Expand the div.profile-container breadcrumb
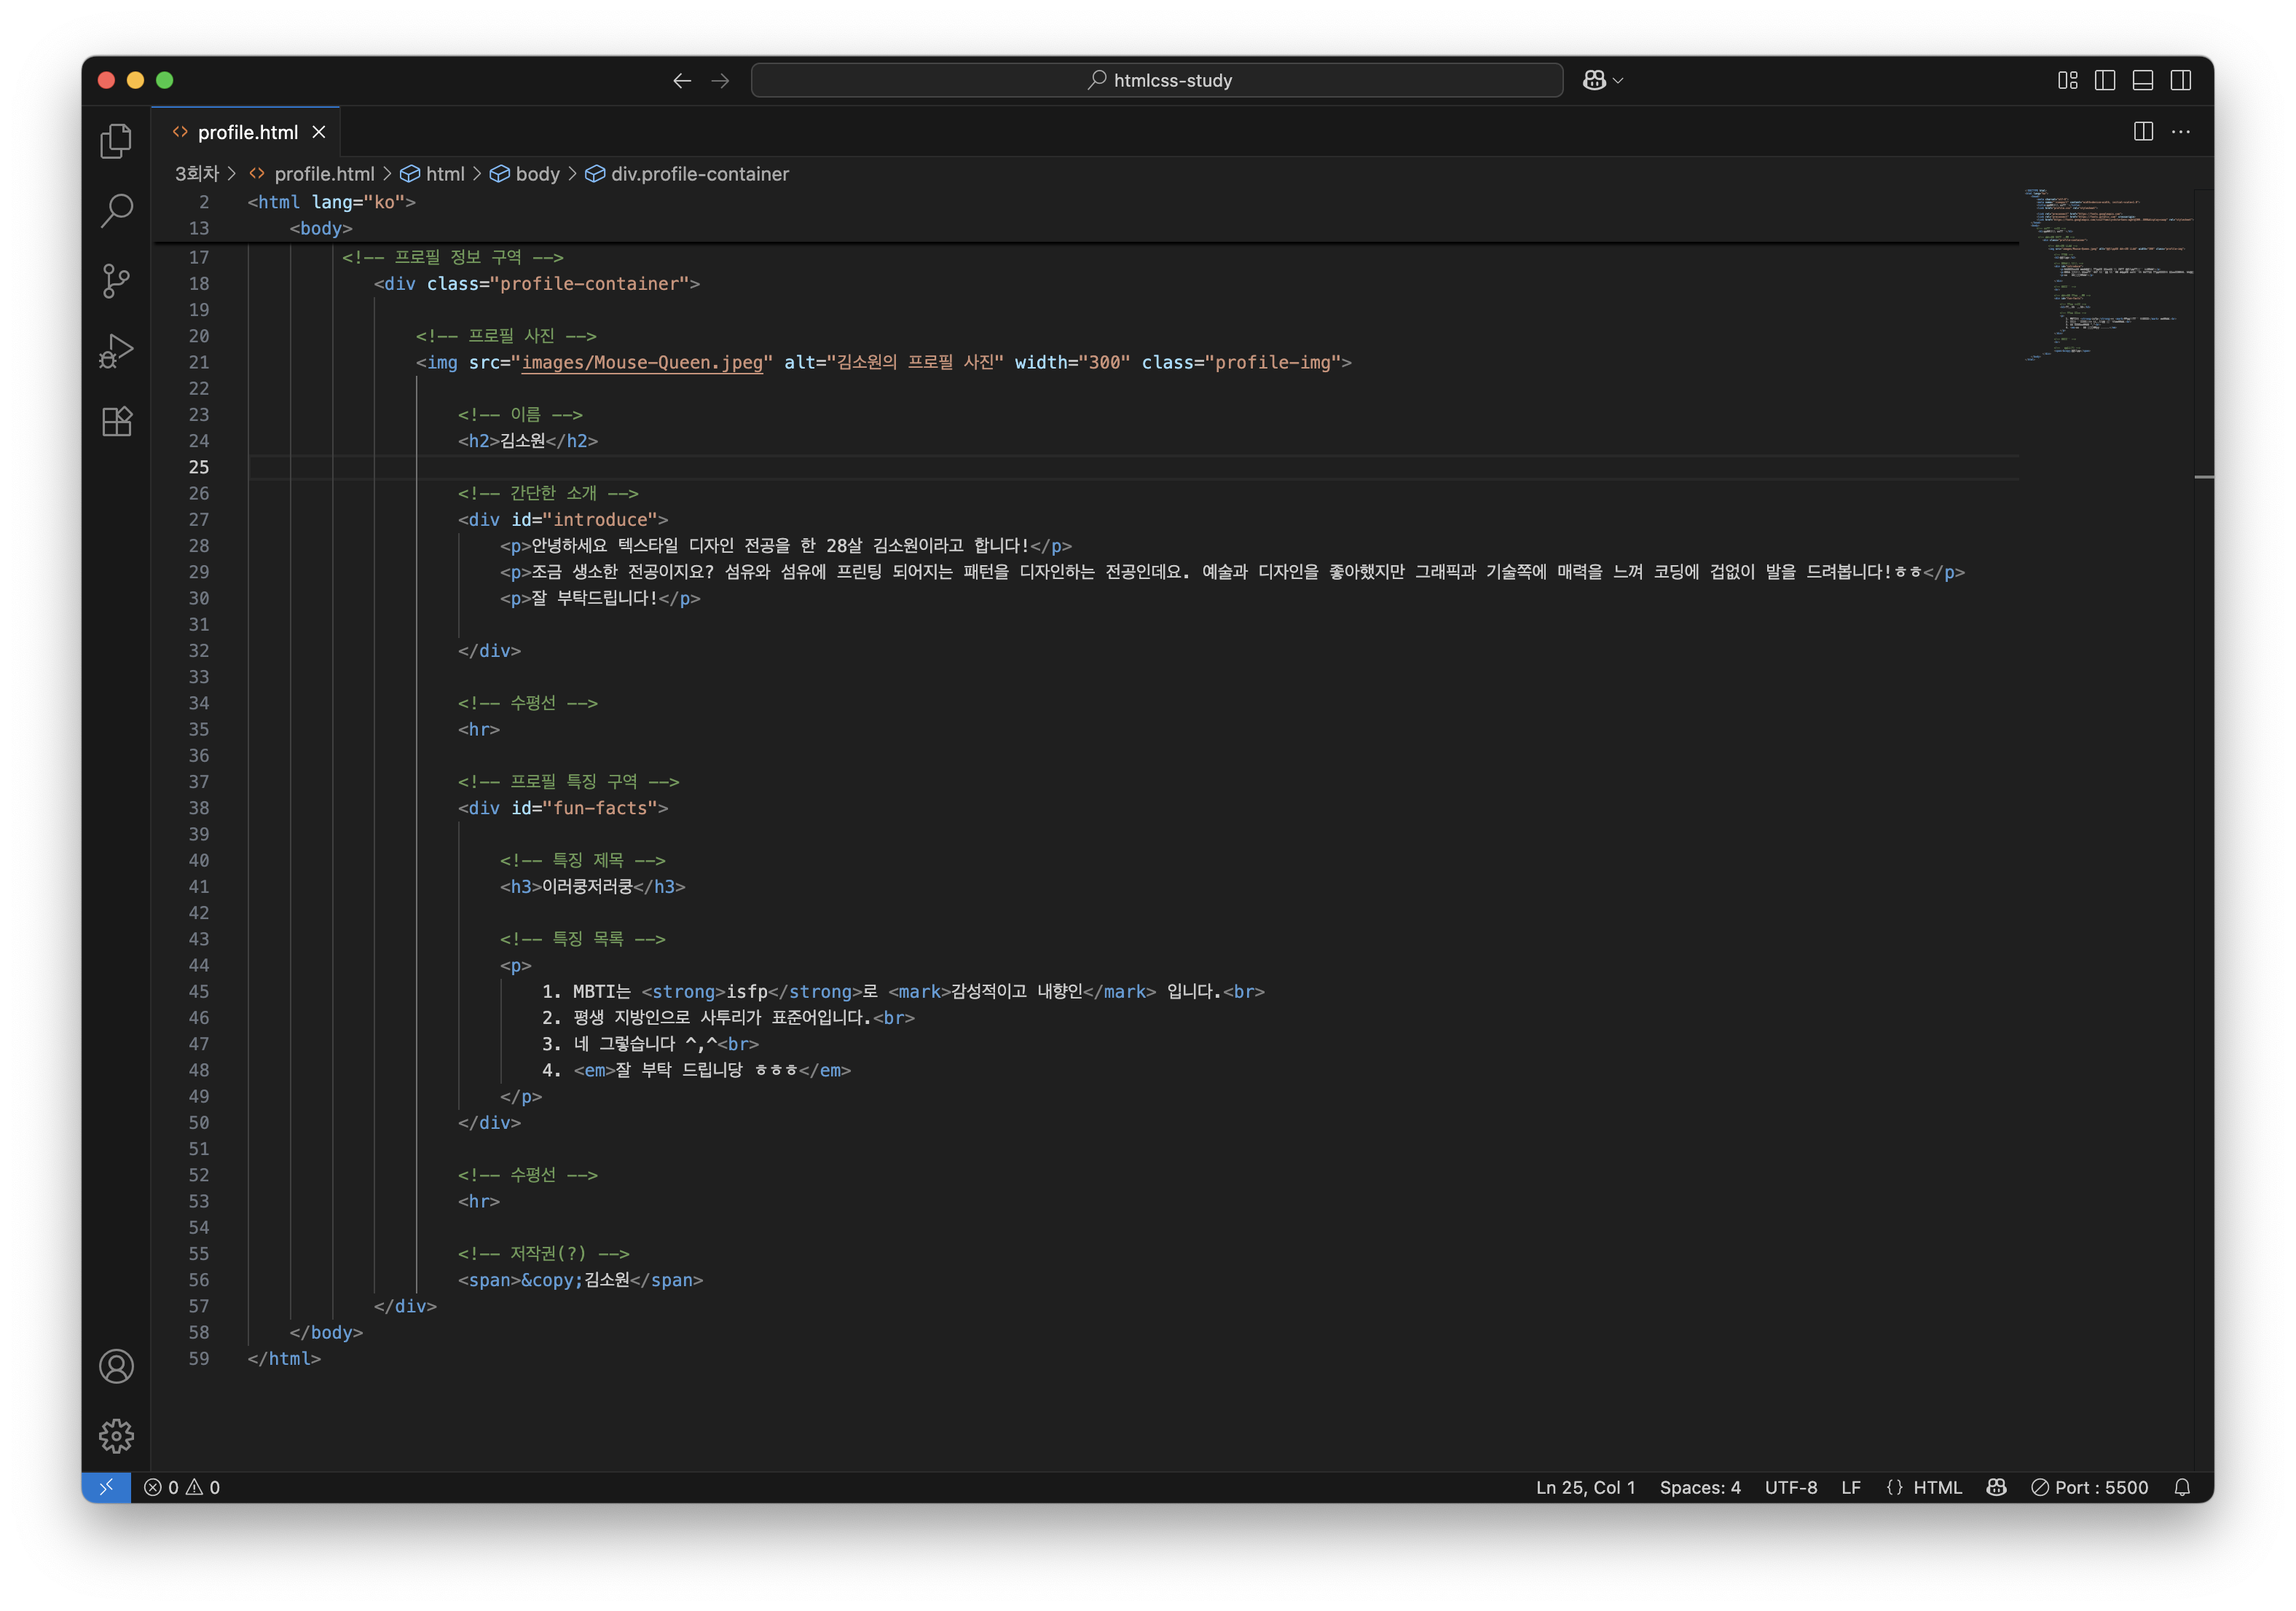 coord(699,174)
